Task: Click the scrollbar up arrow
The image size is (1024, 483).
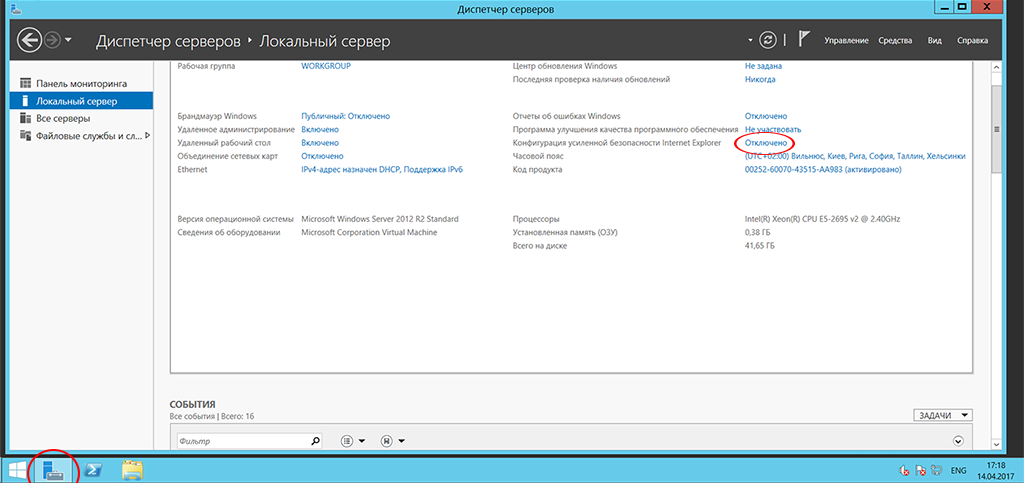Action: point(996,67)
